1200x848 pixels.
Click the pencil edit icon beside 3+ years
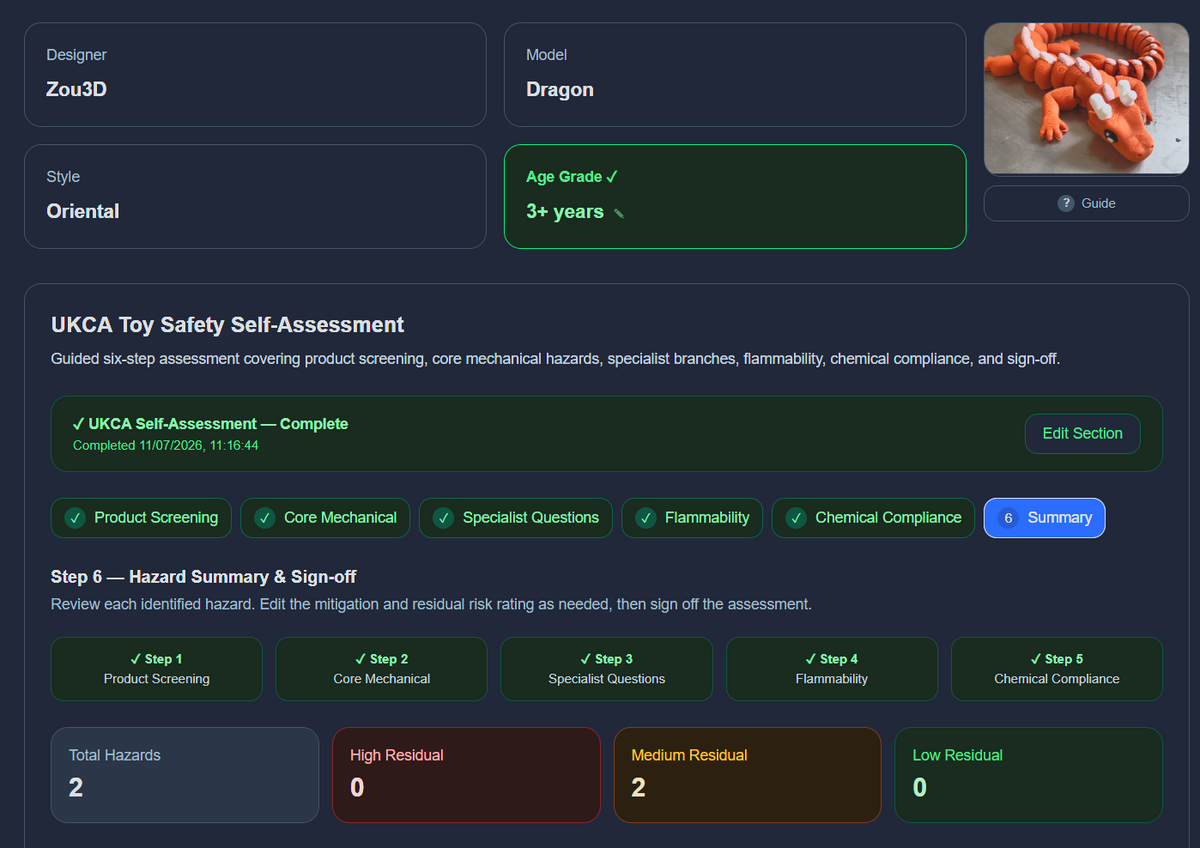click(x=619, y=213)
